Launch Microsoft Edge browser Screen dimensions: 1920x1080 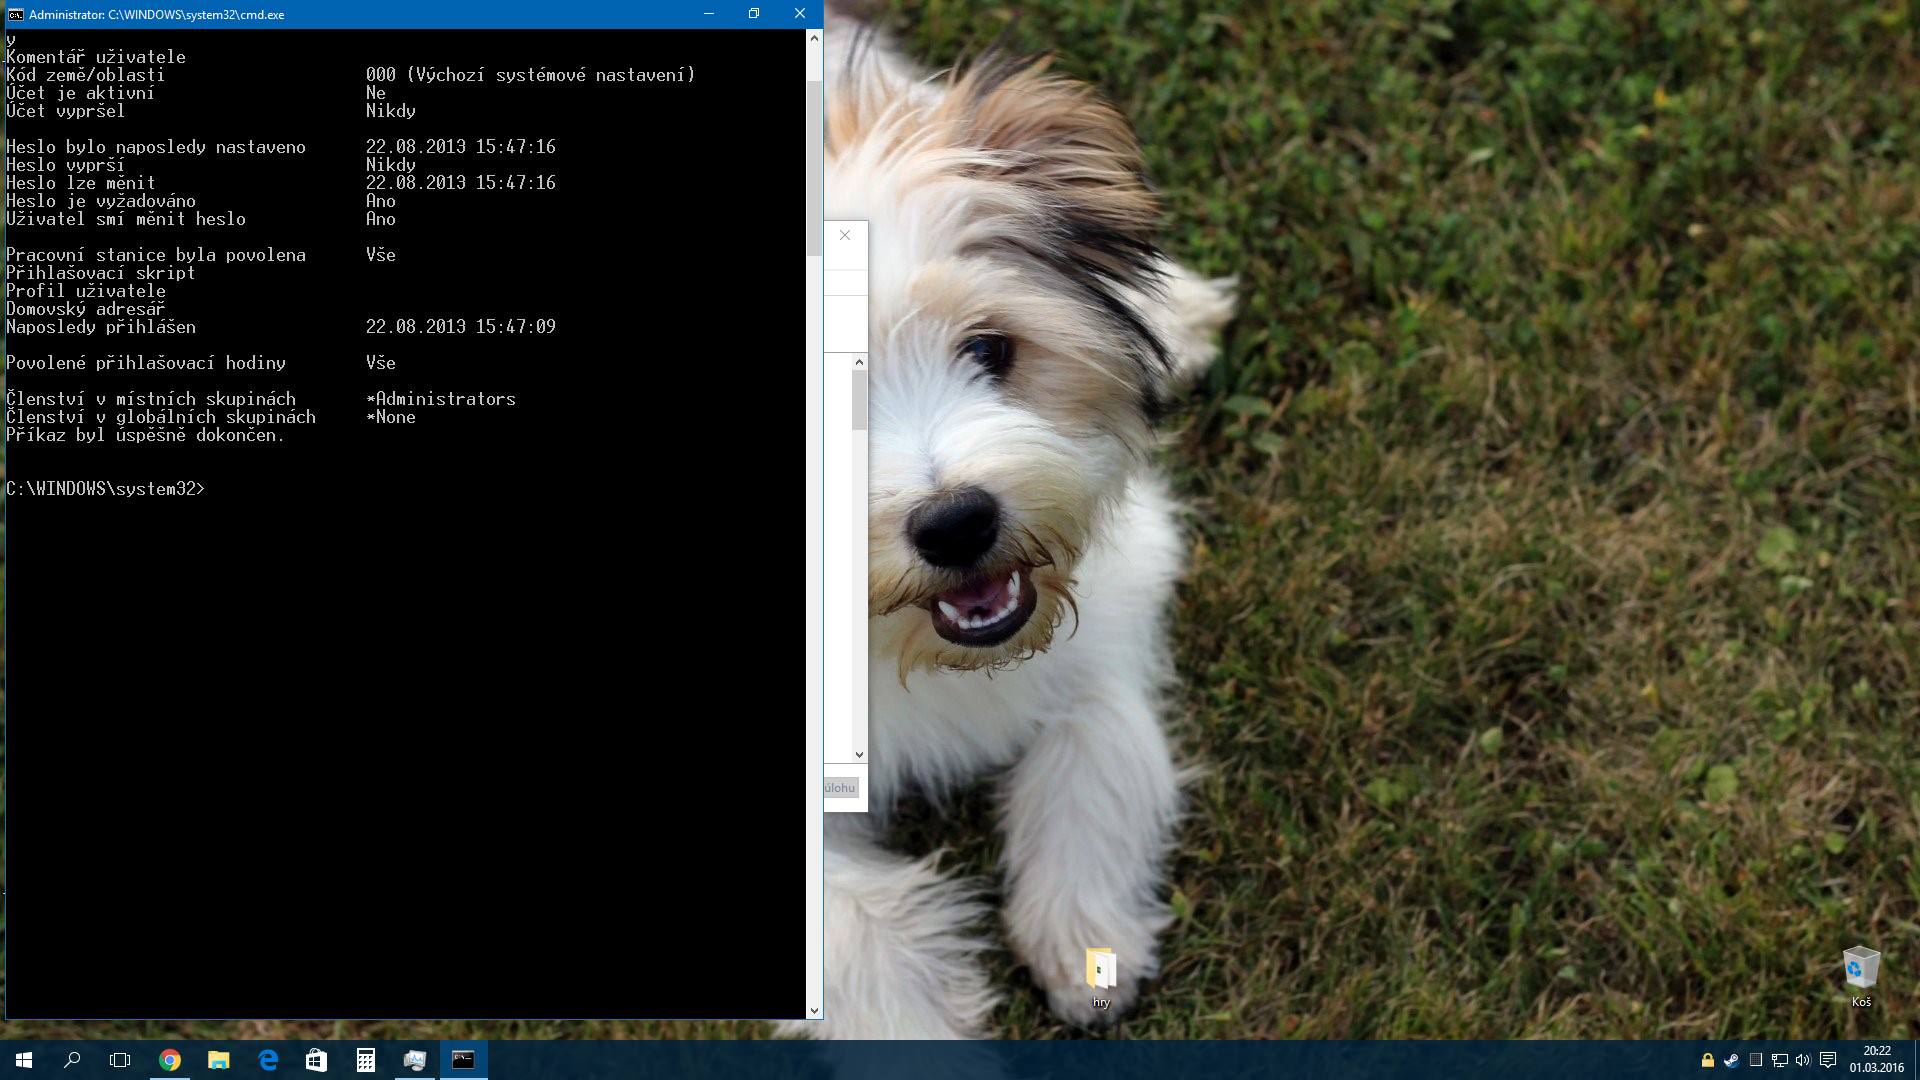tap(267, 1060)
